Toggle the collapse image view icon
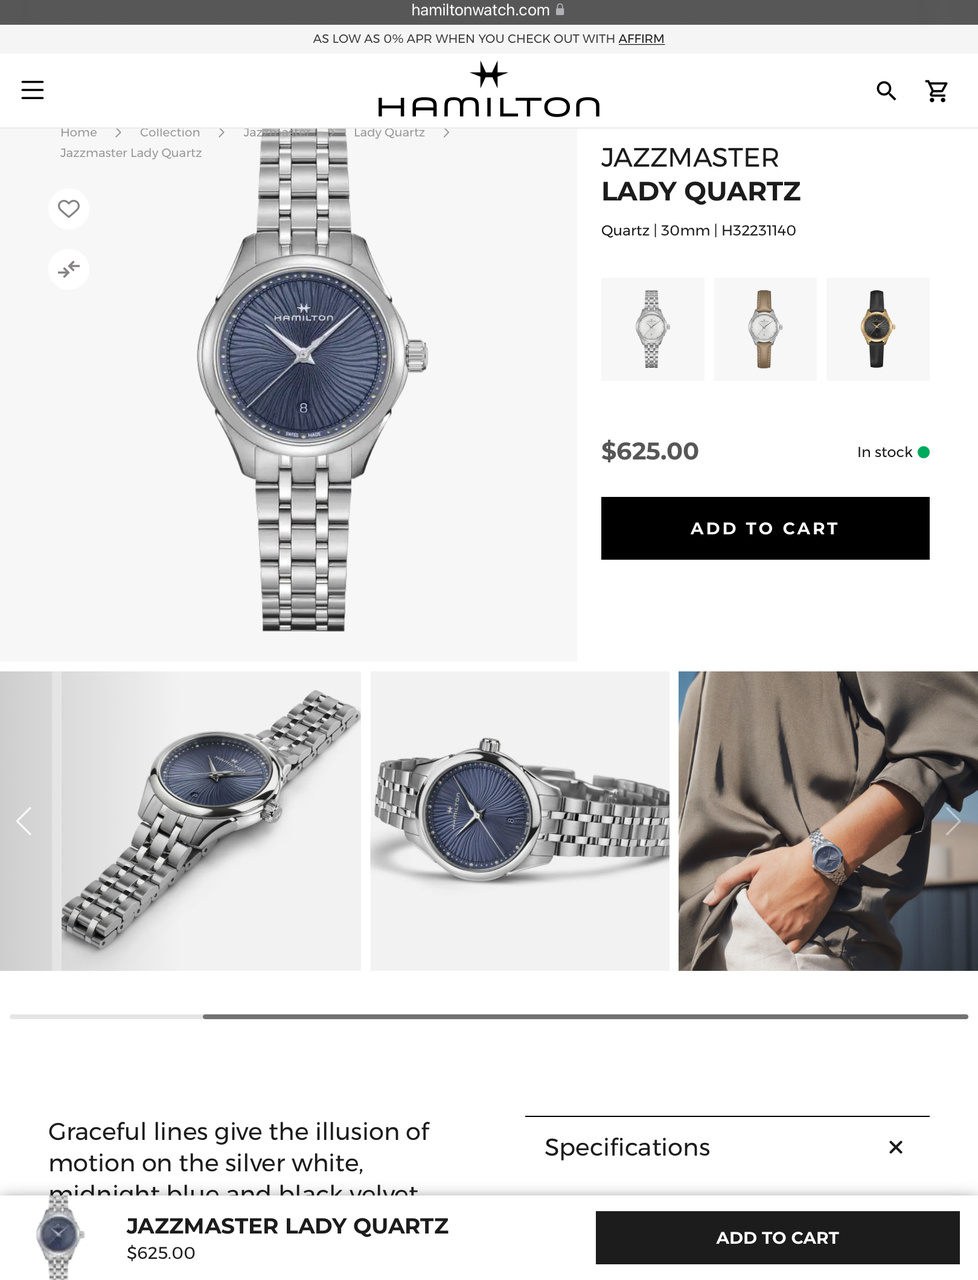Viewport: 978px width, 1280px height. (69, 269)
